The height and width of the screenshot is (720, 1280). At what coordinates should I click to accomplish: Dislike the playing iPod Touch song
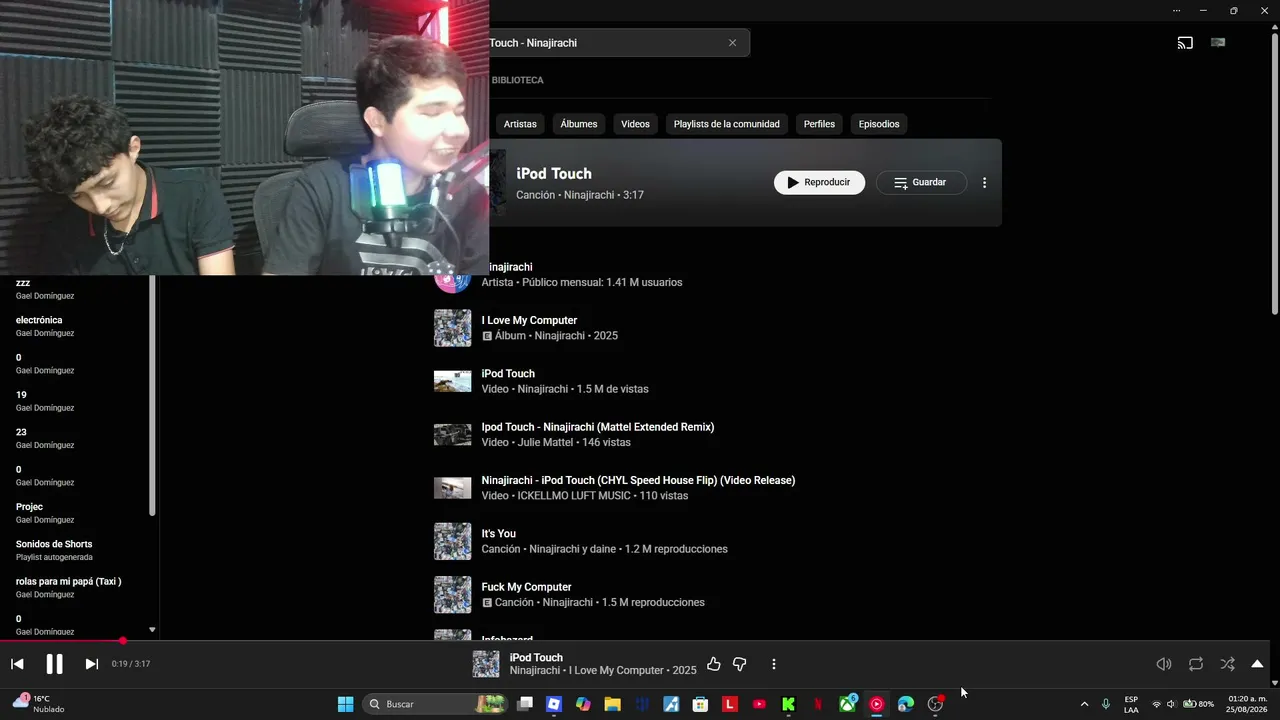click(x=740, y=664)
